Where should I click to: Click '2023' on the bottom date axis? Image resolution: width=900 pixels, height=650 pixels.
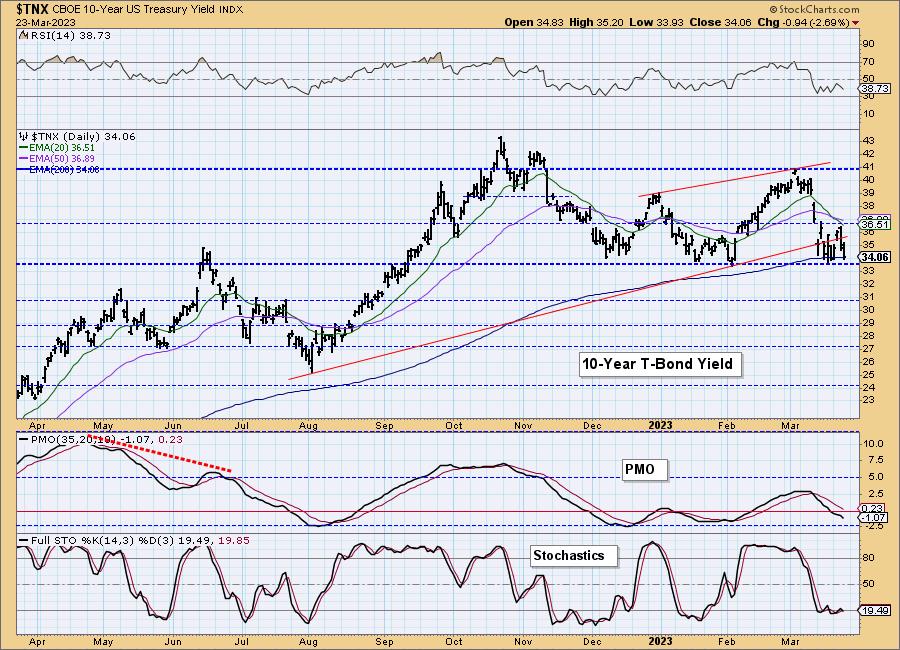point(661,641)
